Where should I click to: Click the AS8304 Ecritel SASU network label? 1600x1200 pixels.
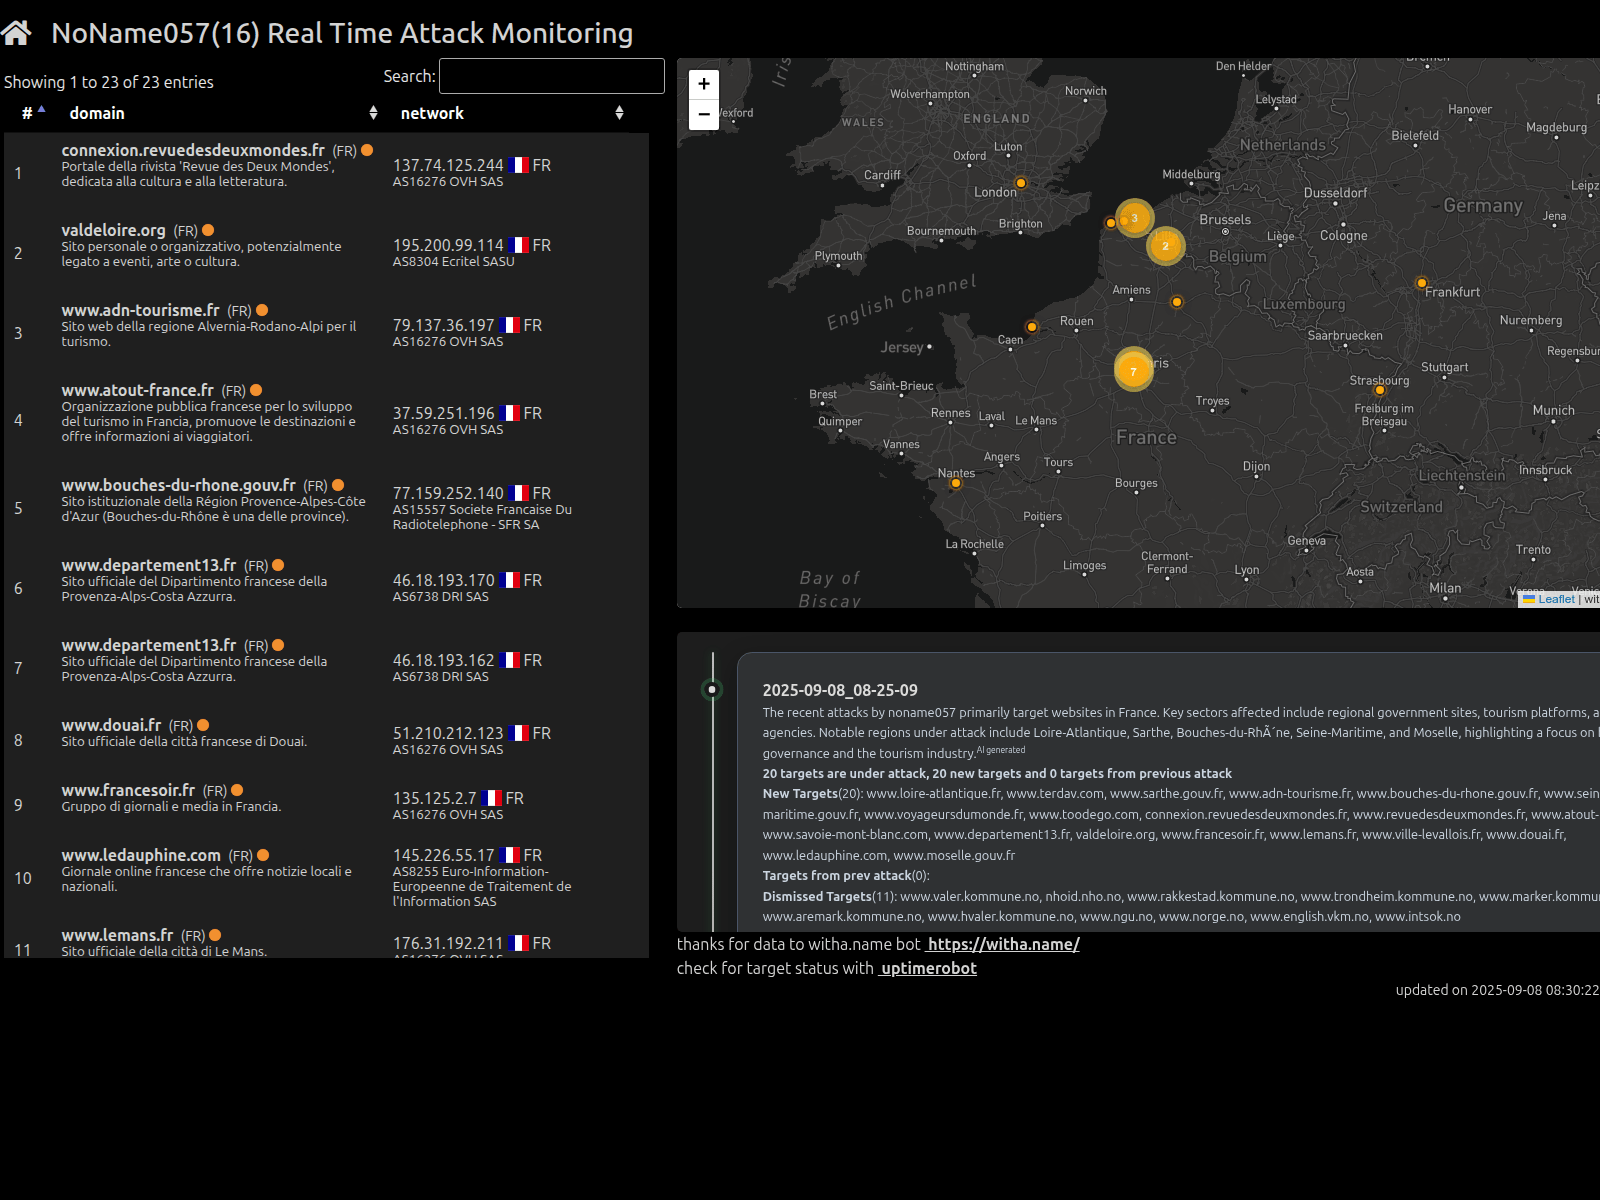pyautogui.click(x=454, y=262)
